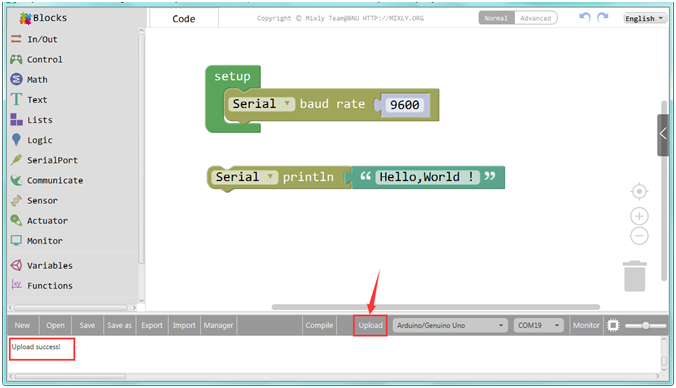Adjust the size slider in bottom toolbar
The width and height of the screenshot is (676, 388).
pos(645,325)
